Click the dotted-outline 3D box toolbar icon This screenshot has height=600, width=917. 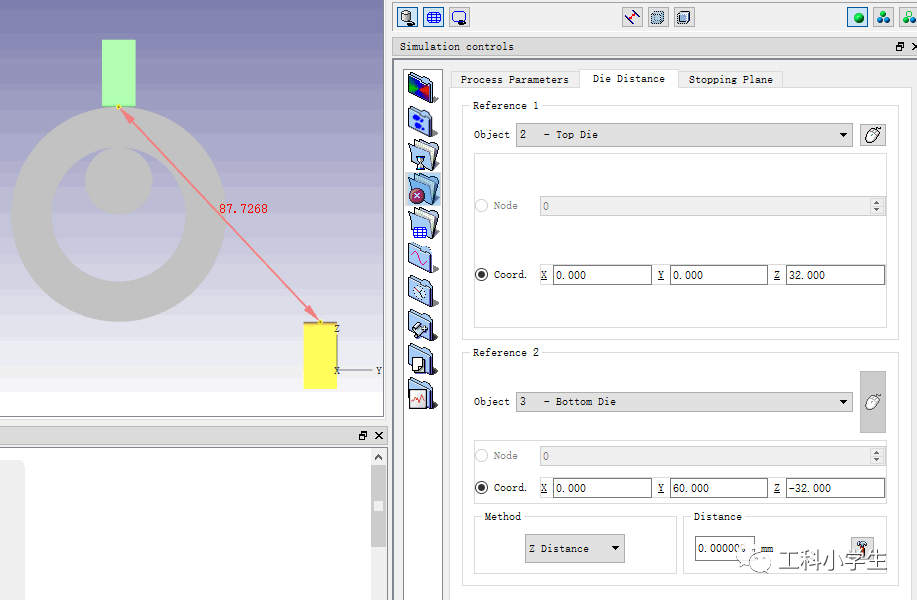(684, 17)
